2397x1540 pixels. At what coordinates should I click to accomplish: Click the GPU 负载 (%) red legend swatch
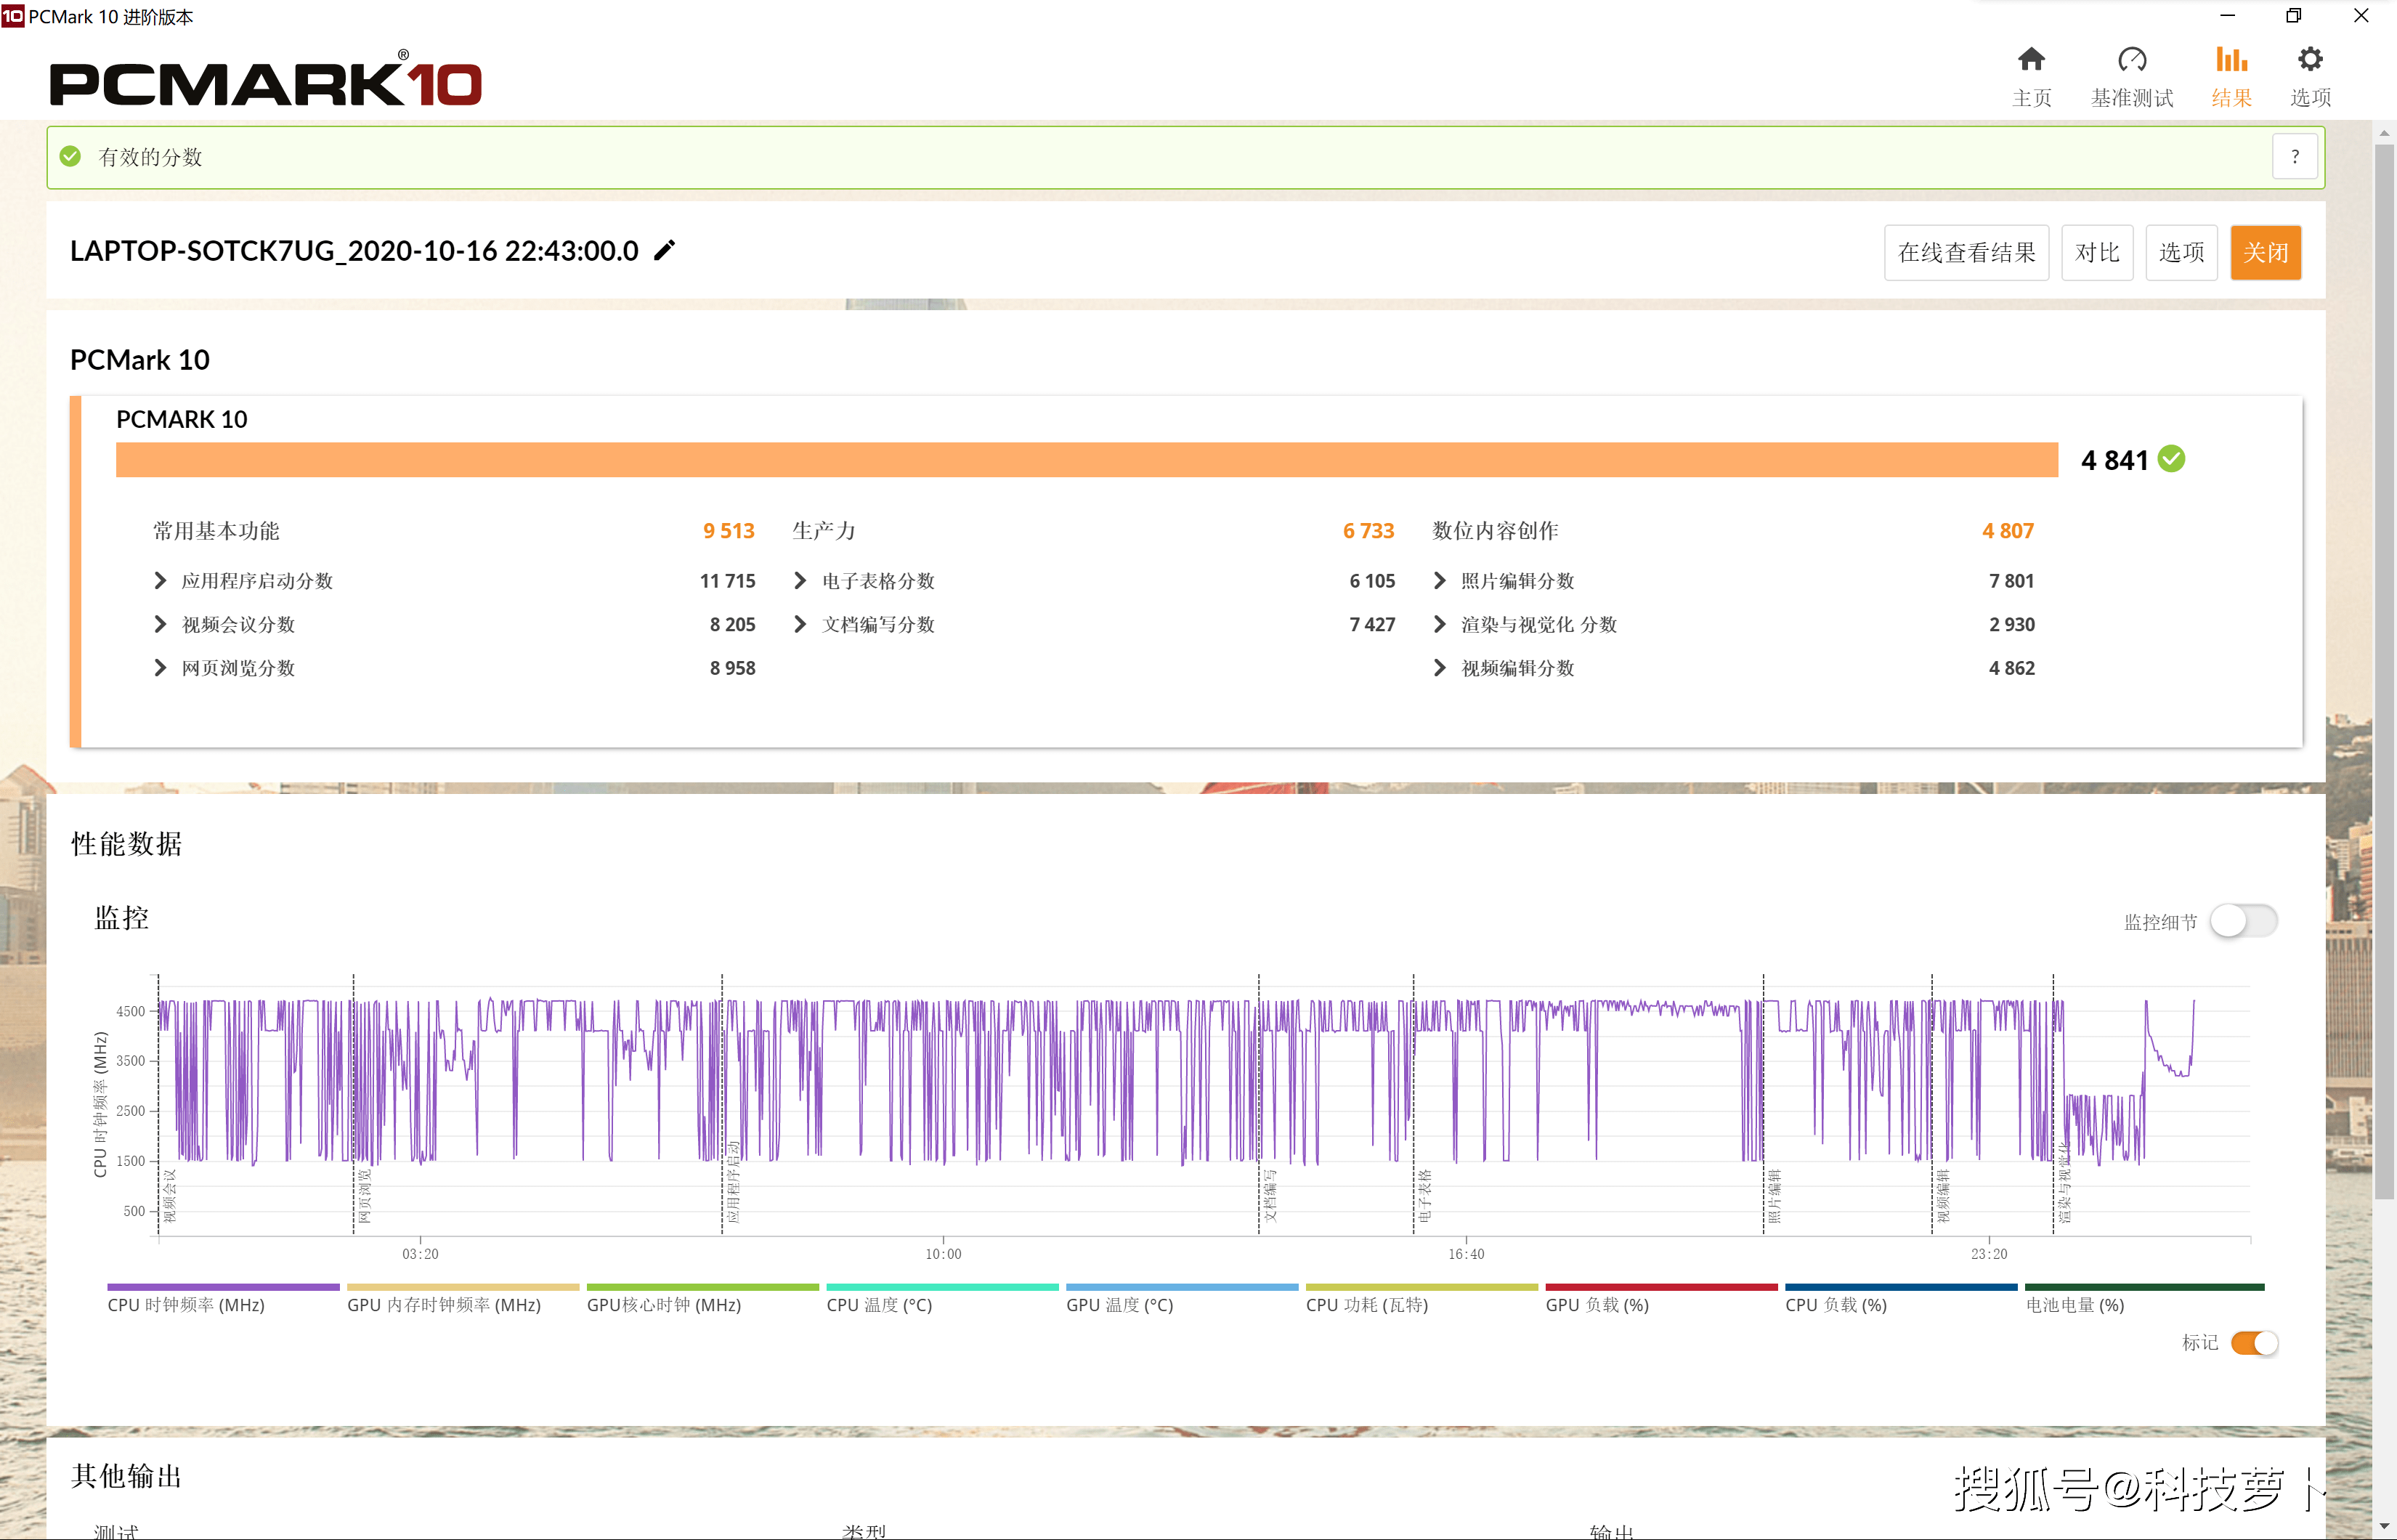[1661, 1287]
